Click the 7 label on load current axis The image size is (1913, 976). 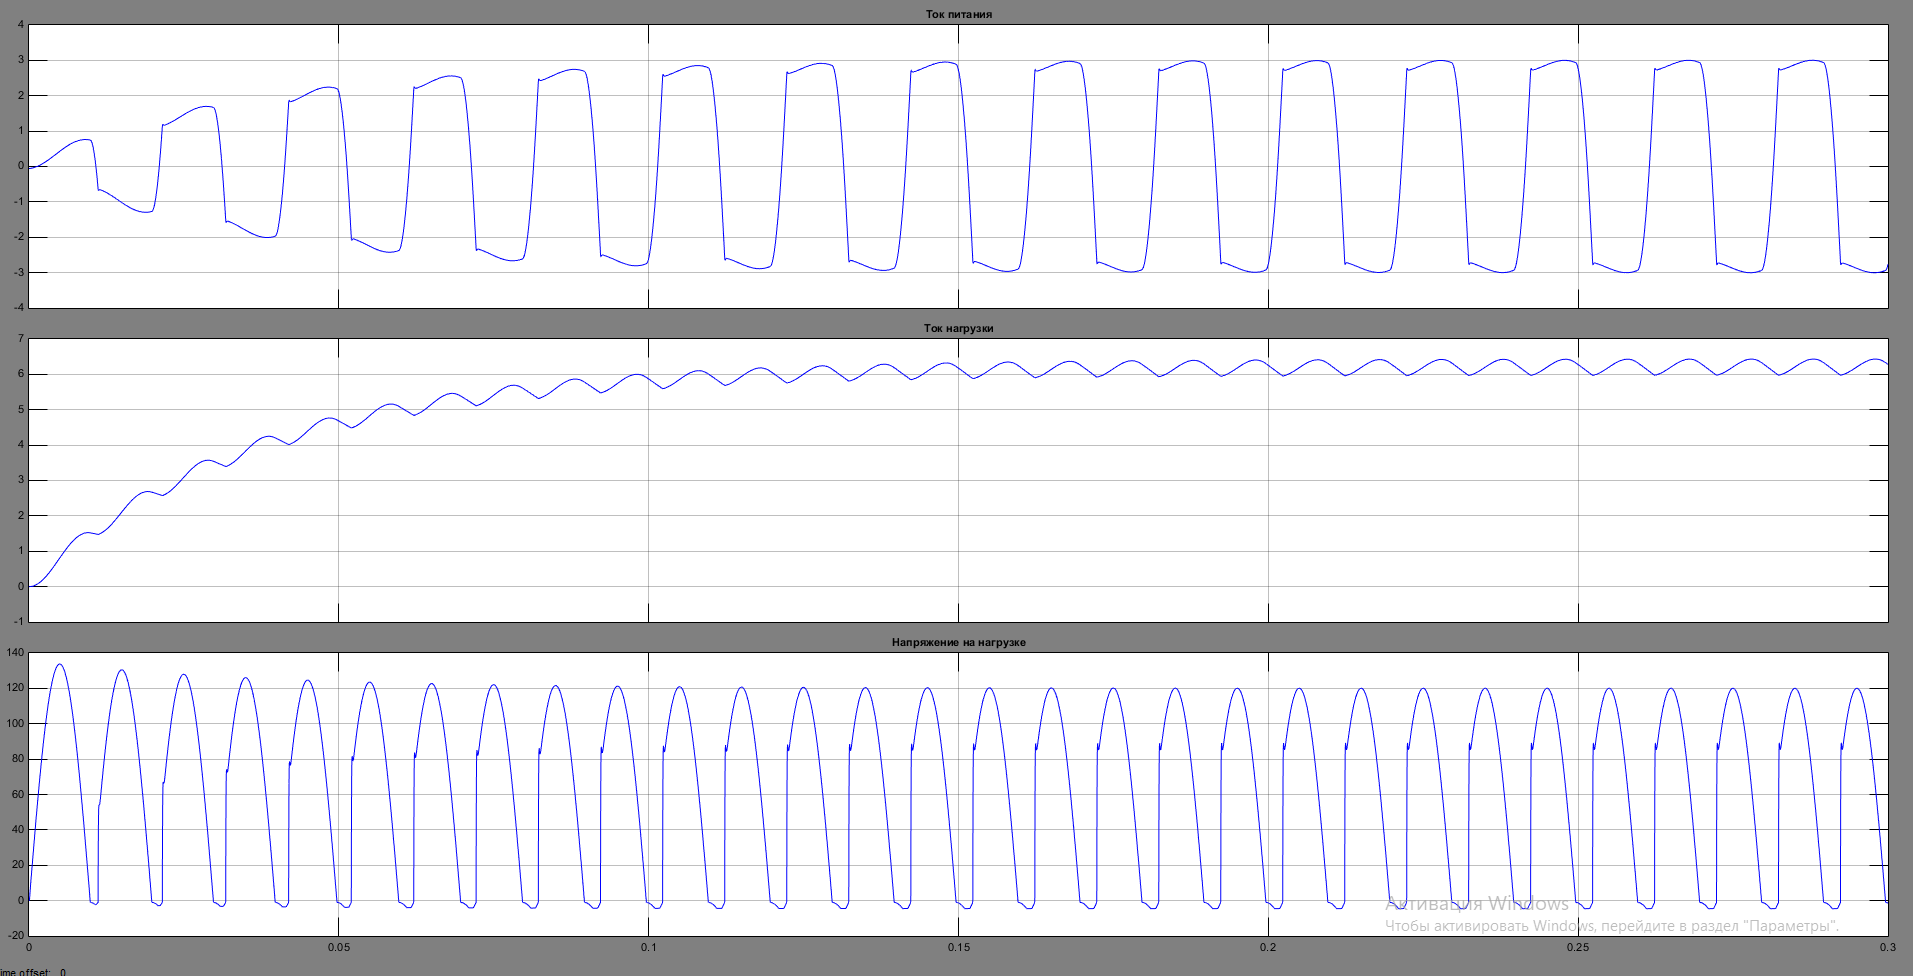point(20,338)
